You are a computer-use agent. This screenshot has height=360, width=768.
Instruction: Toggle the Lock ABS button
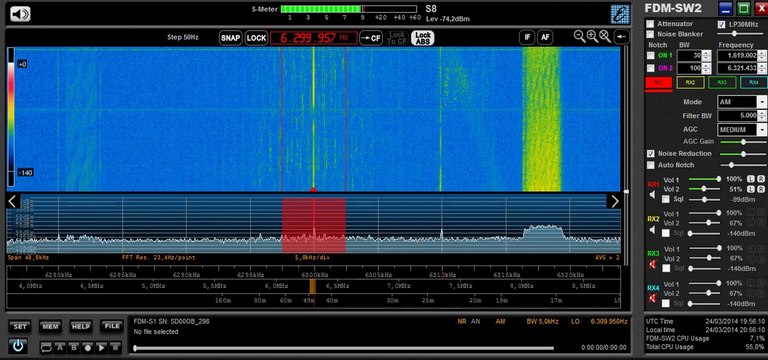(423, 38)
